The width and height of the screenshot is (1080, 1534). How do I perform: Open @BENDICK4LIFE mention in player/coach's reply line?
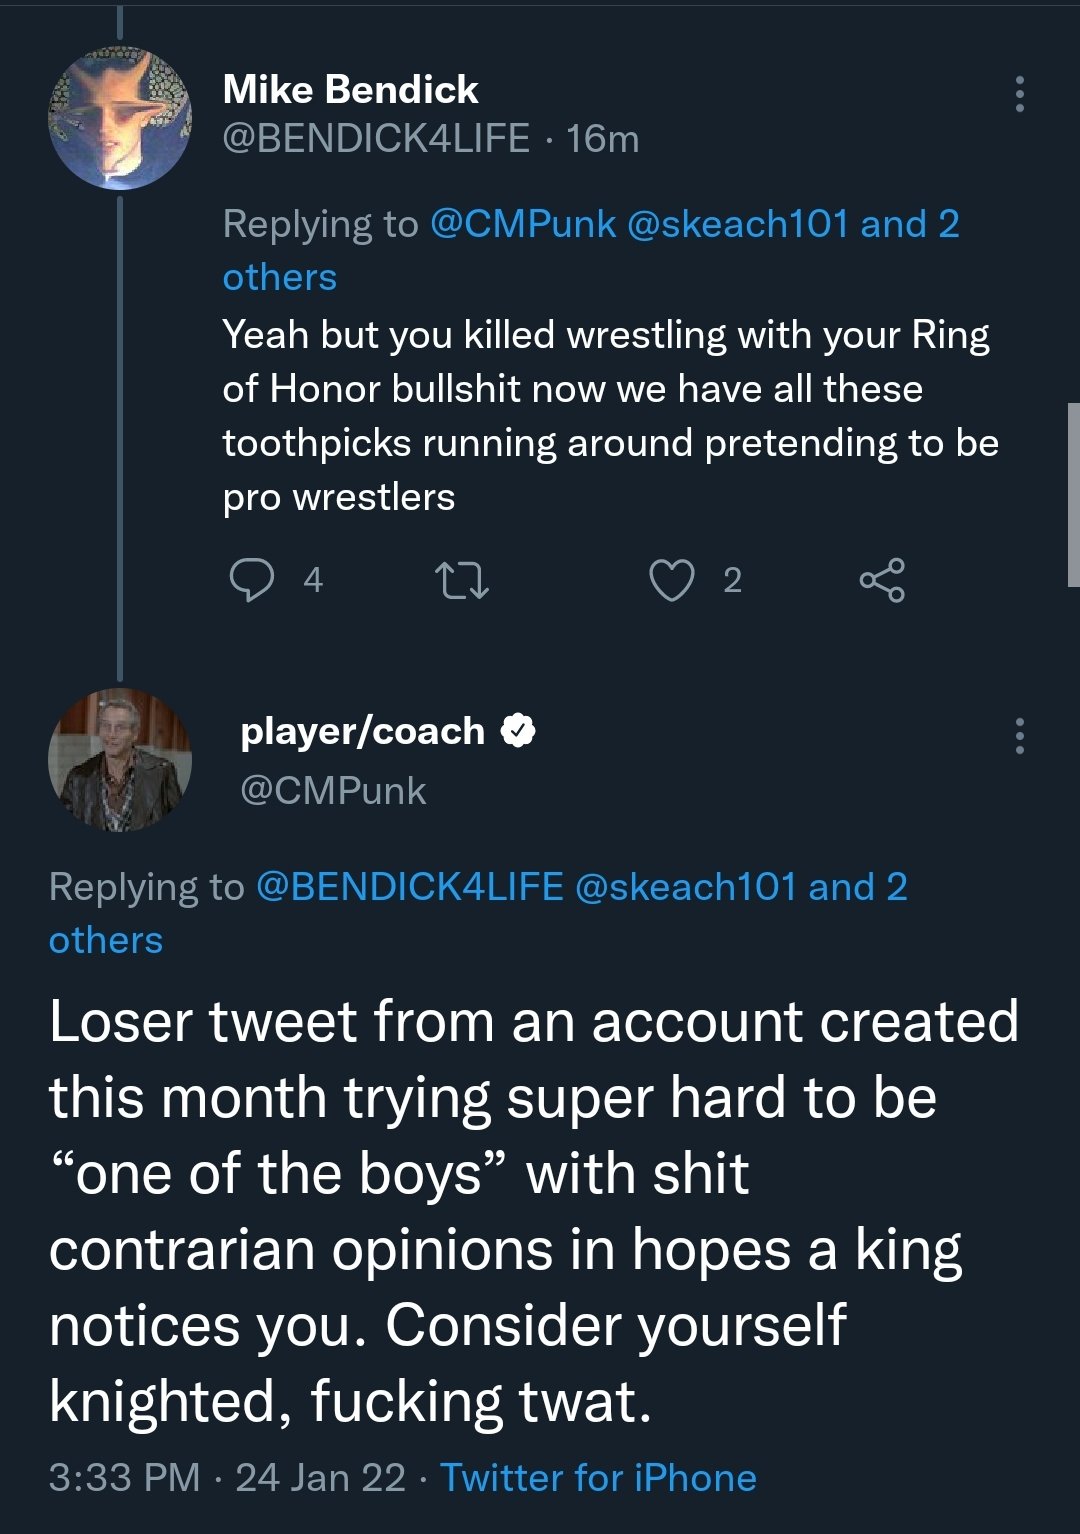point(410,887)
